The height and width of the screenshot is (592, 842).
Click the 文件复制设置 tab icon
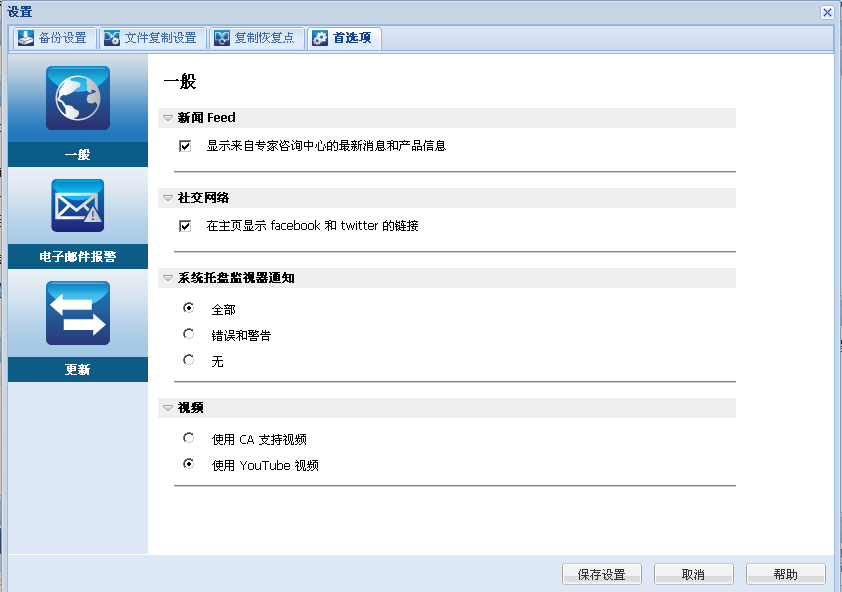click(x=113, y=38)
